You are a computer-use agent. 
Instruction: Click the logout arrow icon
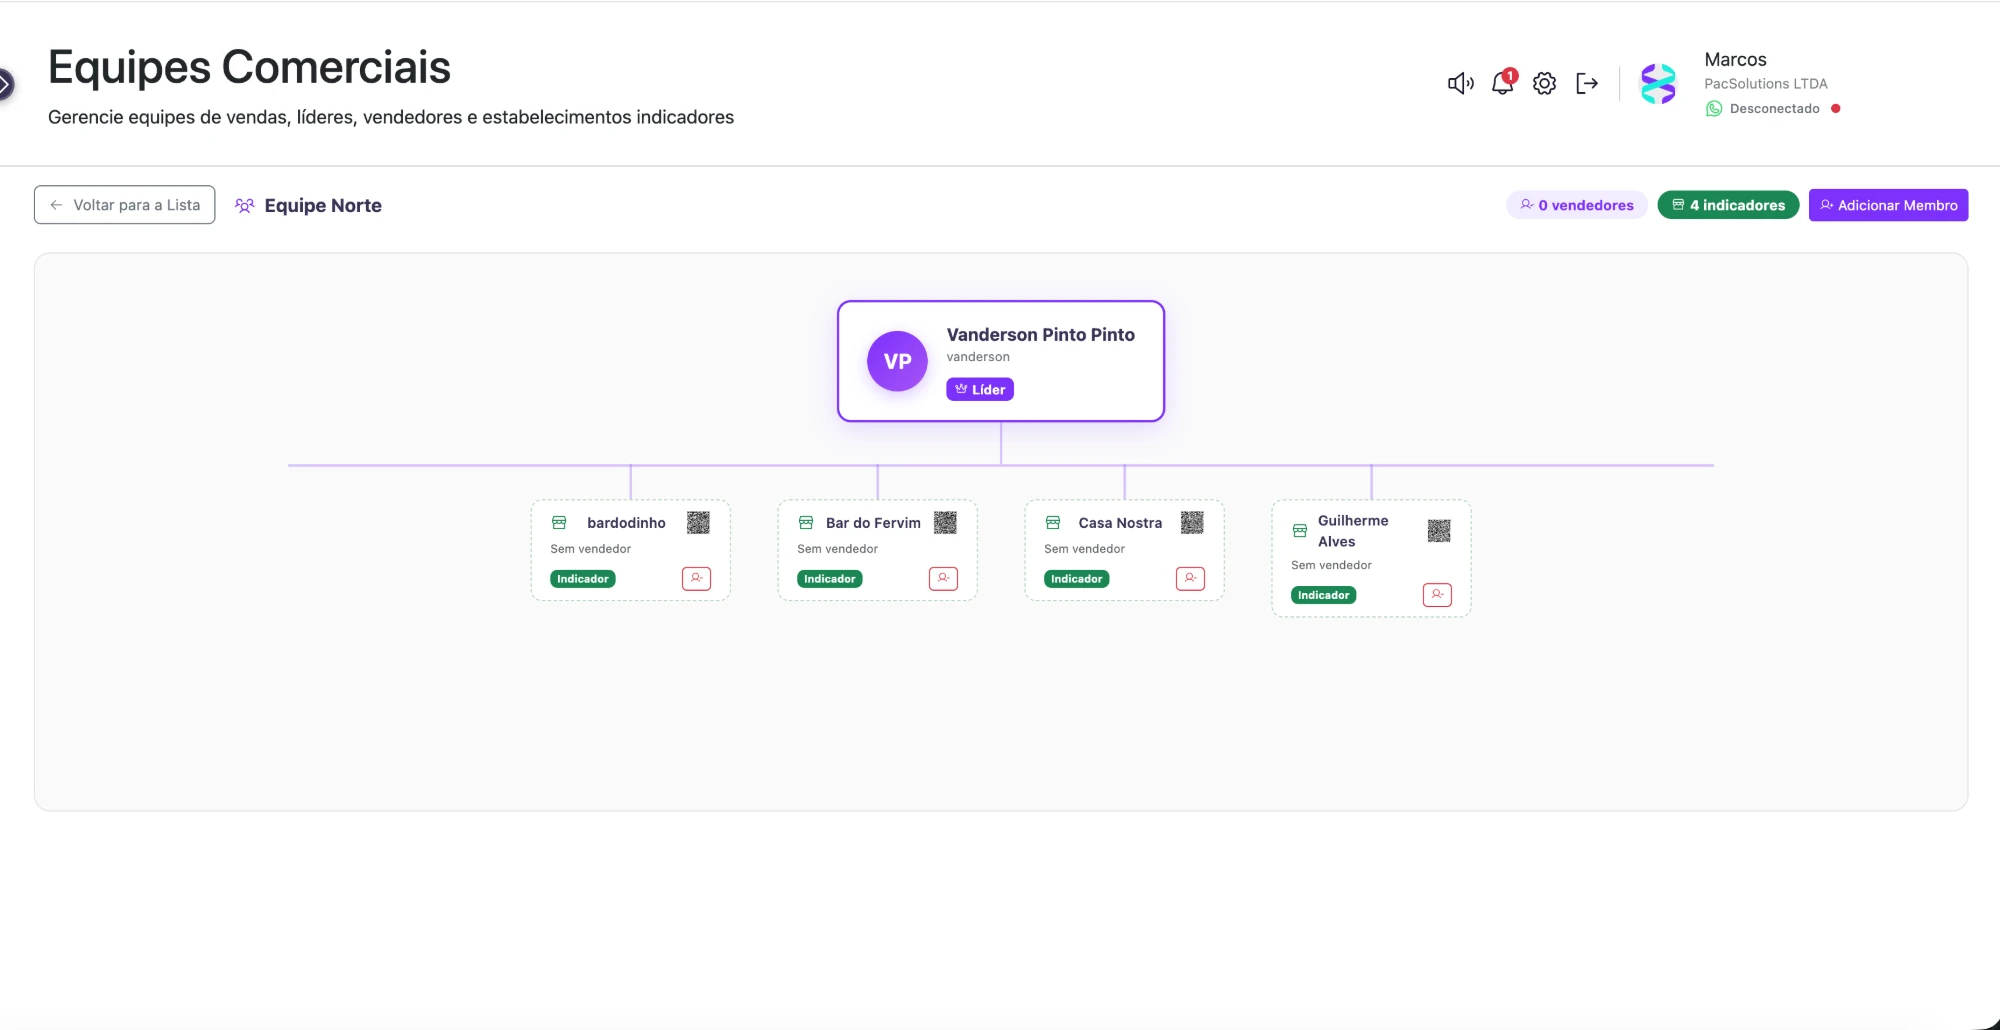[x=1587, y=83]
